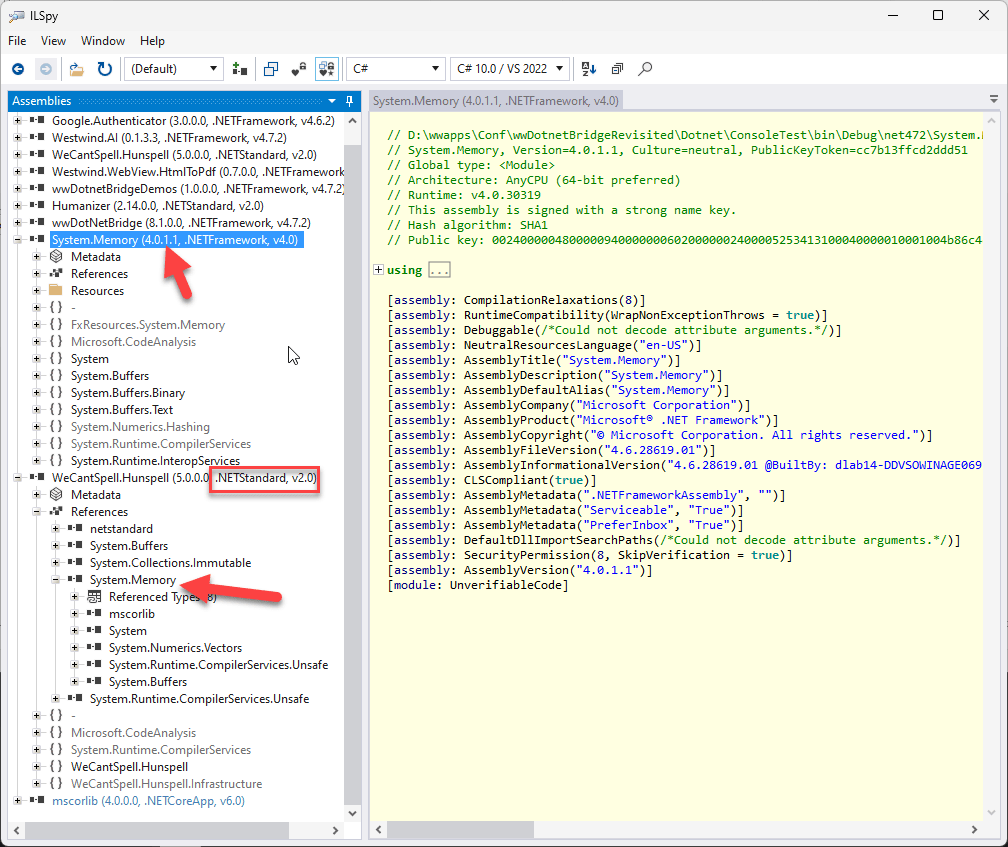Screen dimensions: 1008x847
Task: Click the collapse all tree nodes icon
Action: pyautogui.click(x=616, y=69)
